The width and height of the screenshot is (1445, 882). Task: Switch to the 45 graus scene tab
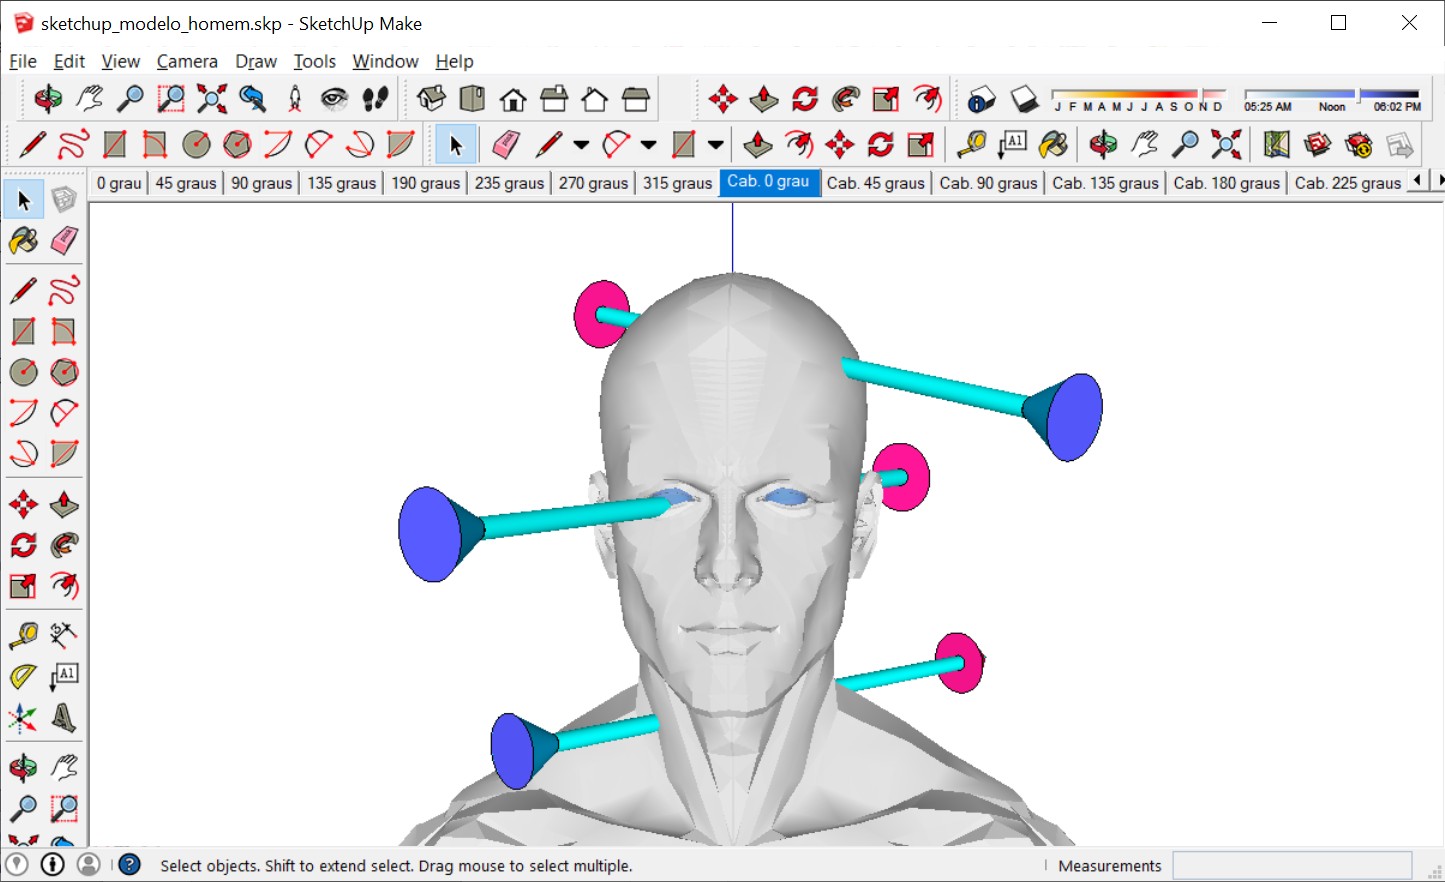(x=186, y=183)
